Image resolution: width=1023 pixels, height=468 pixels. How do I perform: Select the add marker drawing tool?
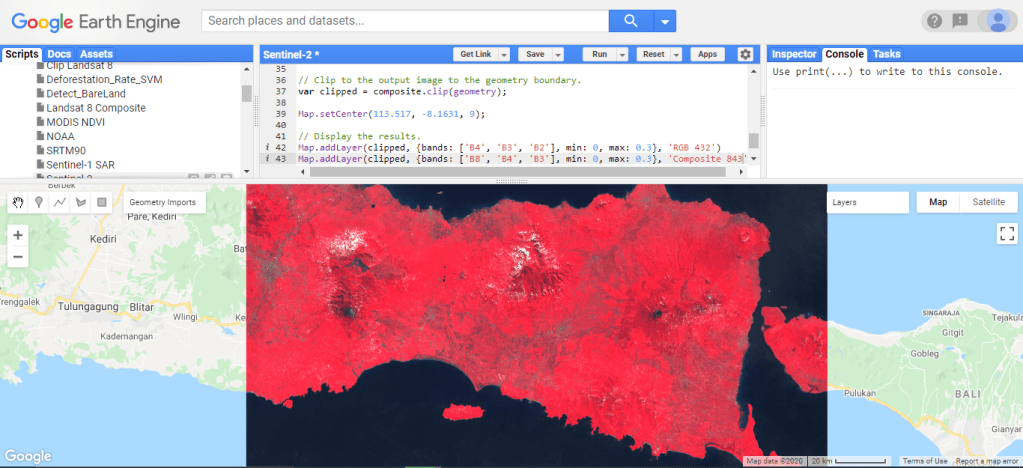point(39,202)
